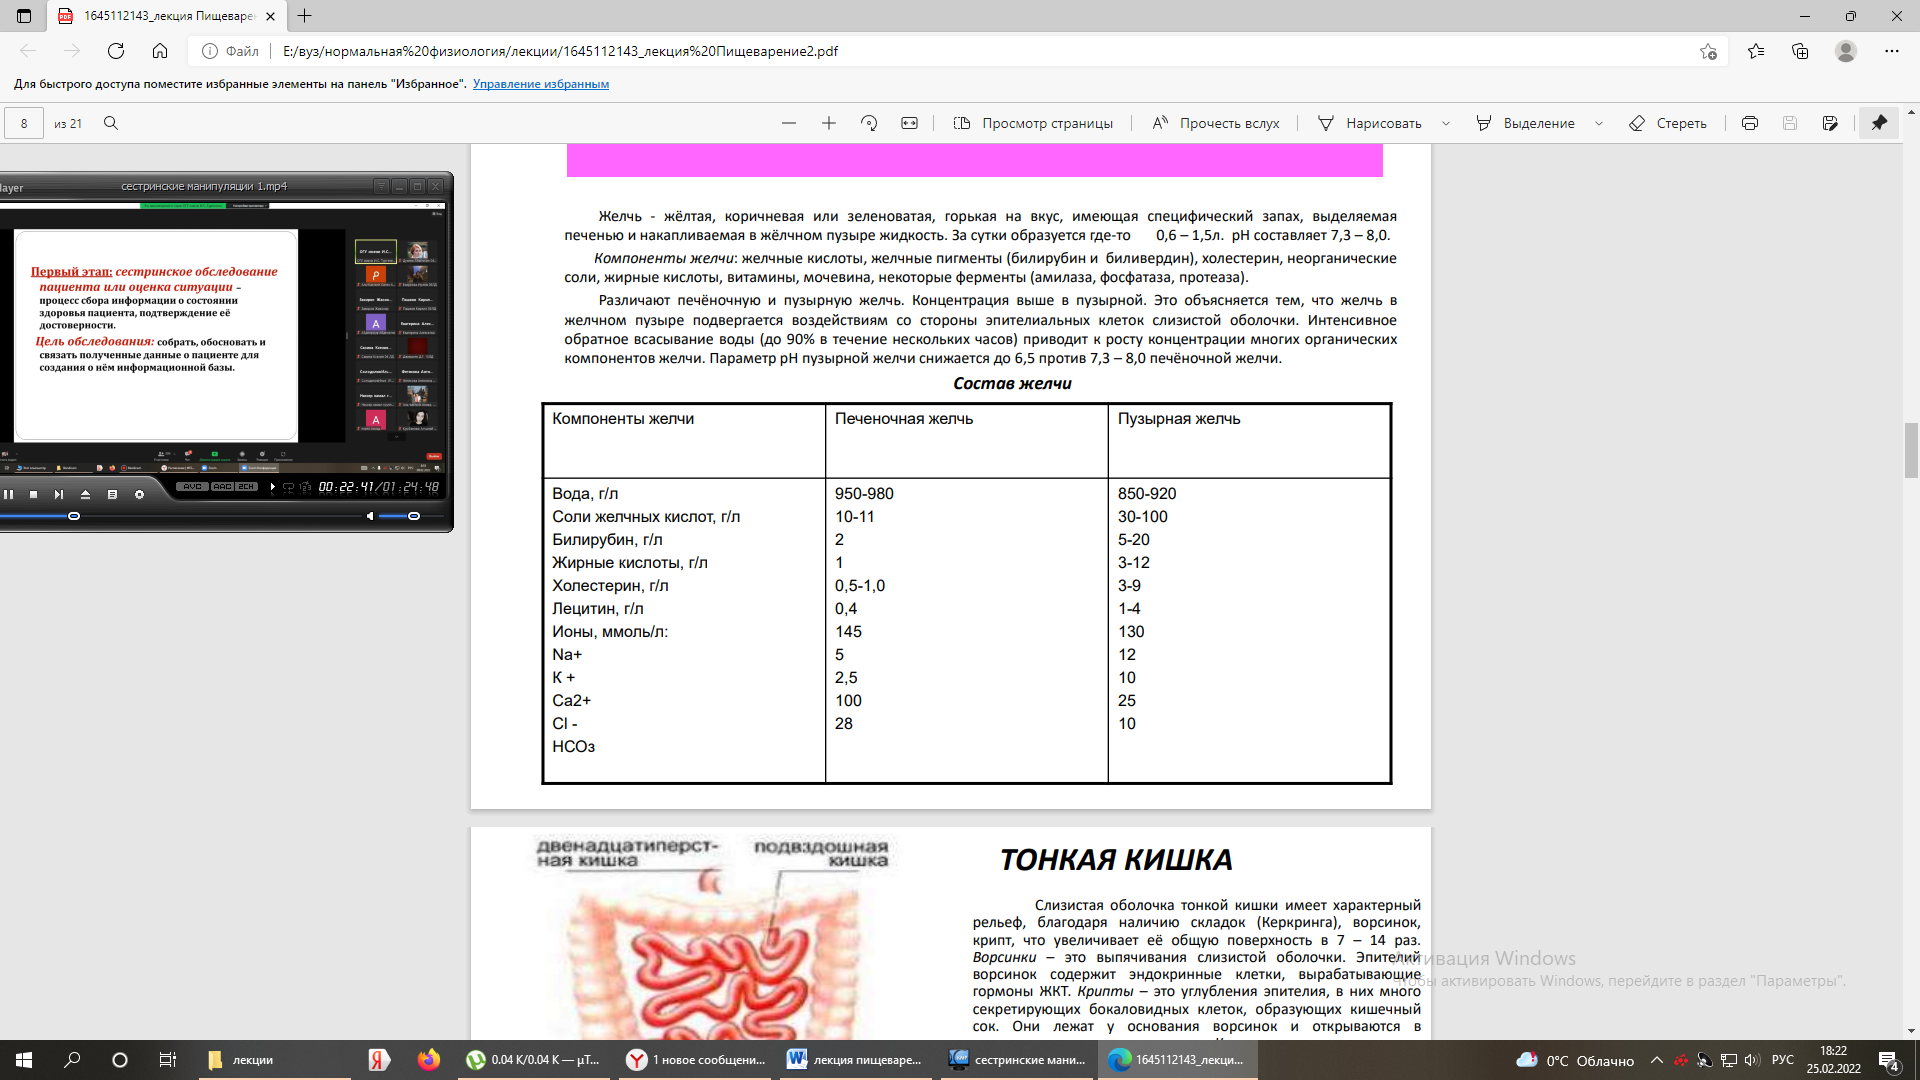
Task: Click the page scrollbar thumb on the right edge
Action: 1911,451
